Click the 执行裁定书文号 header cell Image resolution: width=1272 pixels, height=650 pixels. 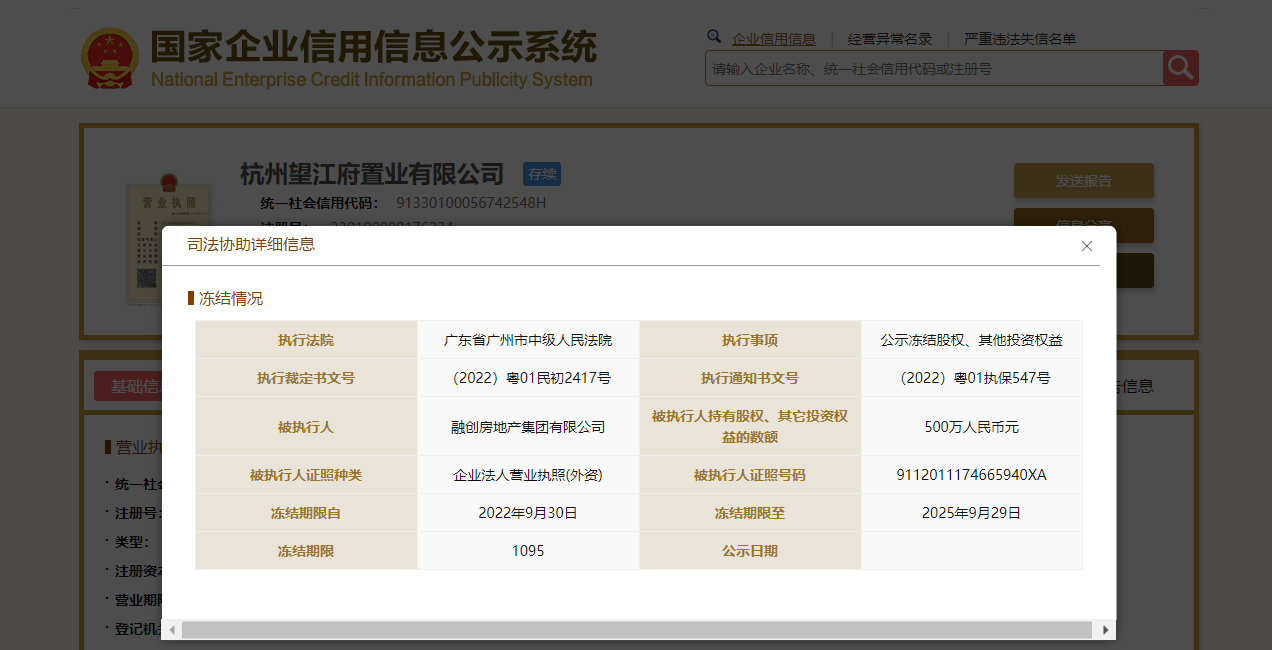click(306, 378)
